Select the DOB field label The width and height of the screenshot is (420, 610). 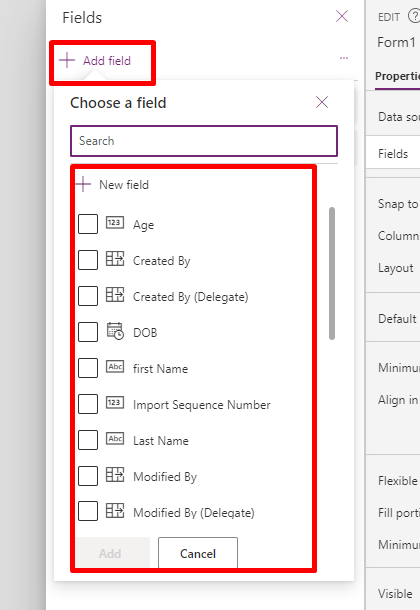145,333
